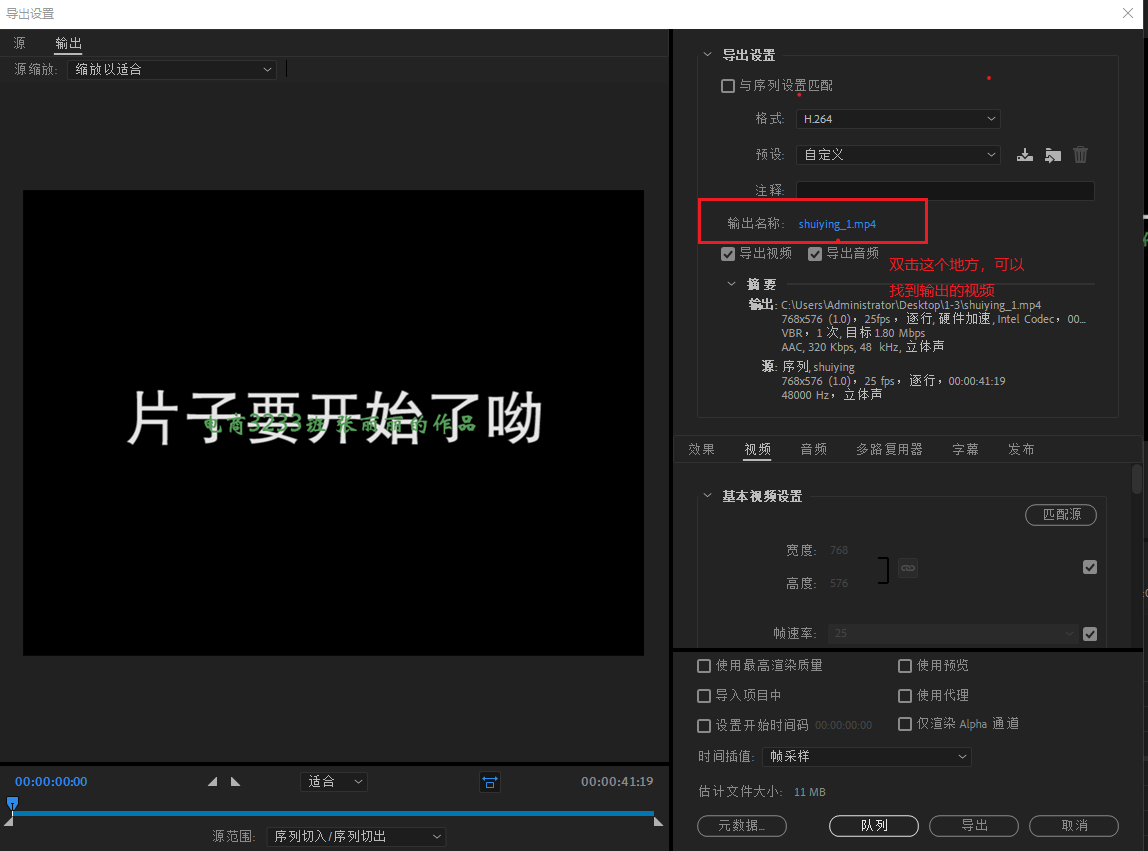Click the video preview frame
The height and width of the screenshot is (851, 1148).
(x=333, y=423)
